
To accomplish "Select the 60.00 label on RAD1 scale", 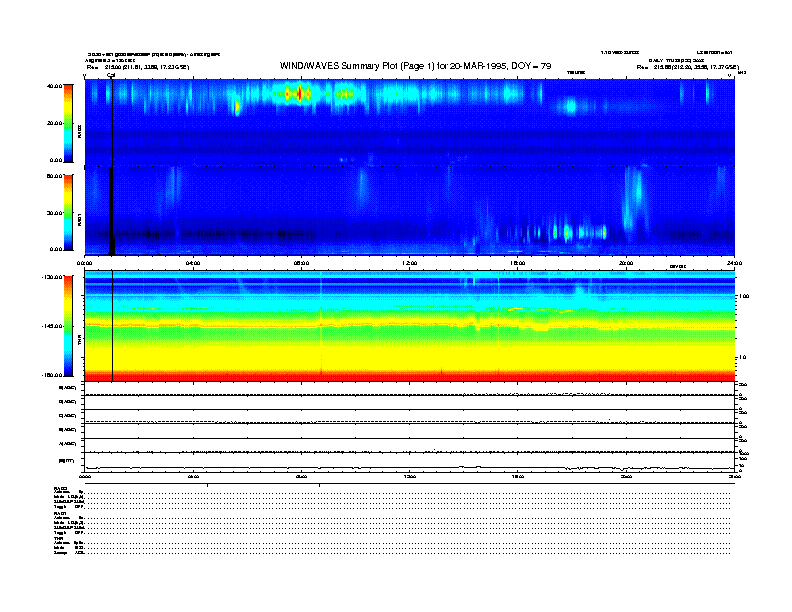I will coord(55,176).
